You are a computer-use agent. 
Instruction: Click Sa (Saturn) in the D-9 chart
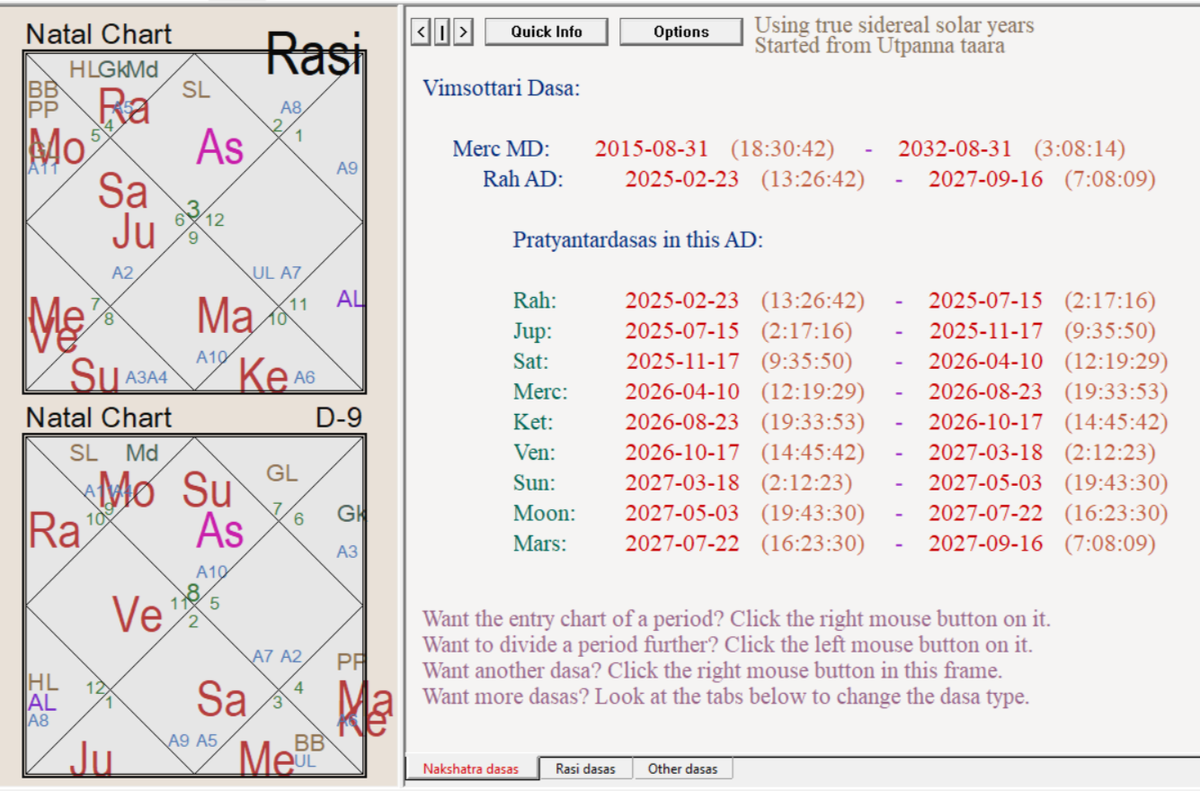point(221,699)
